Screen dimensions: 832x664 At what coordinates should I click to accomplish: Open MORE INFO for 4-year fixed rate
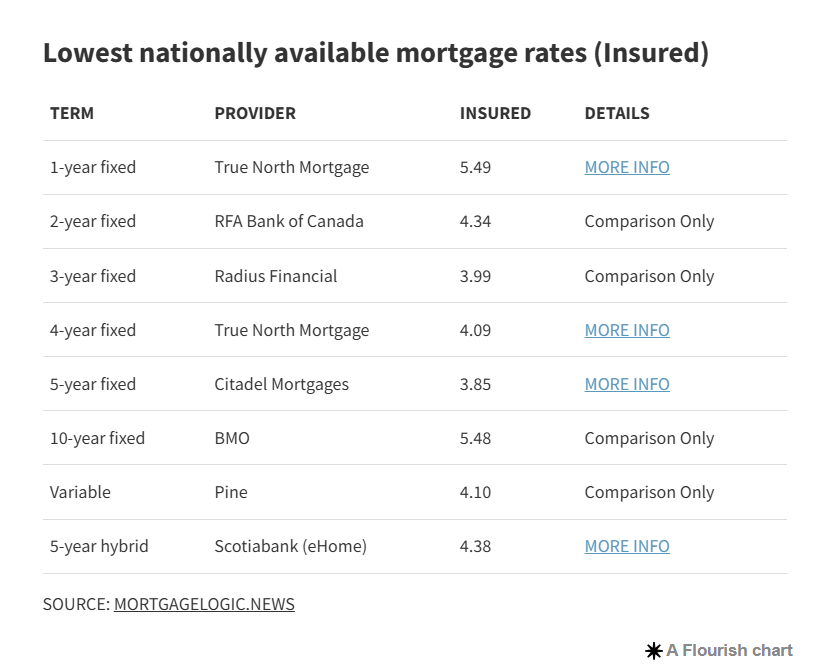(x=627, y=331)
